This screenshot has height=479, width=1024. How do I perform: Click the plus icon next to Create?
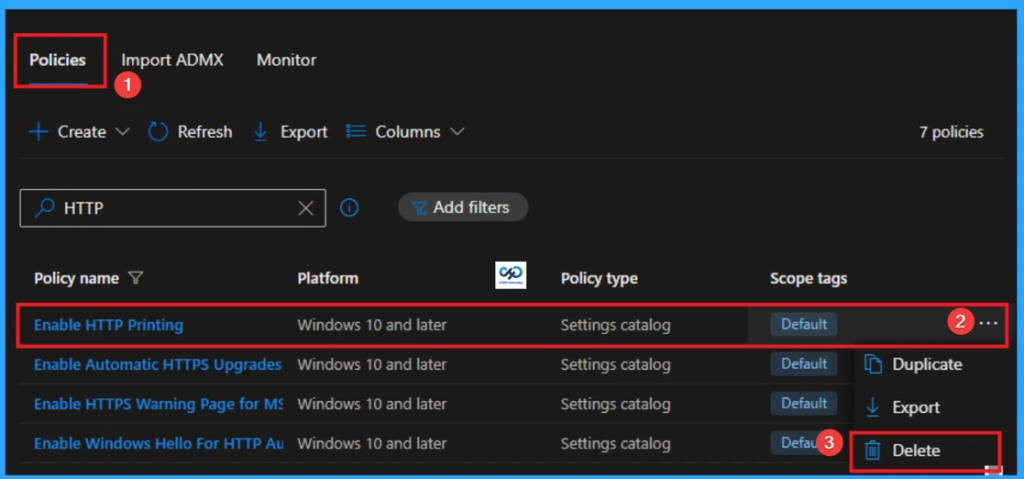39,132
